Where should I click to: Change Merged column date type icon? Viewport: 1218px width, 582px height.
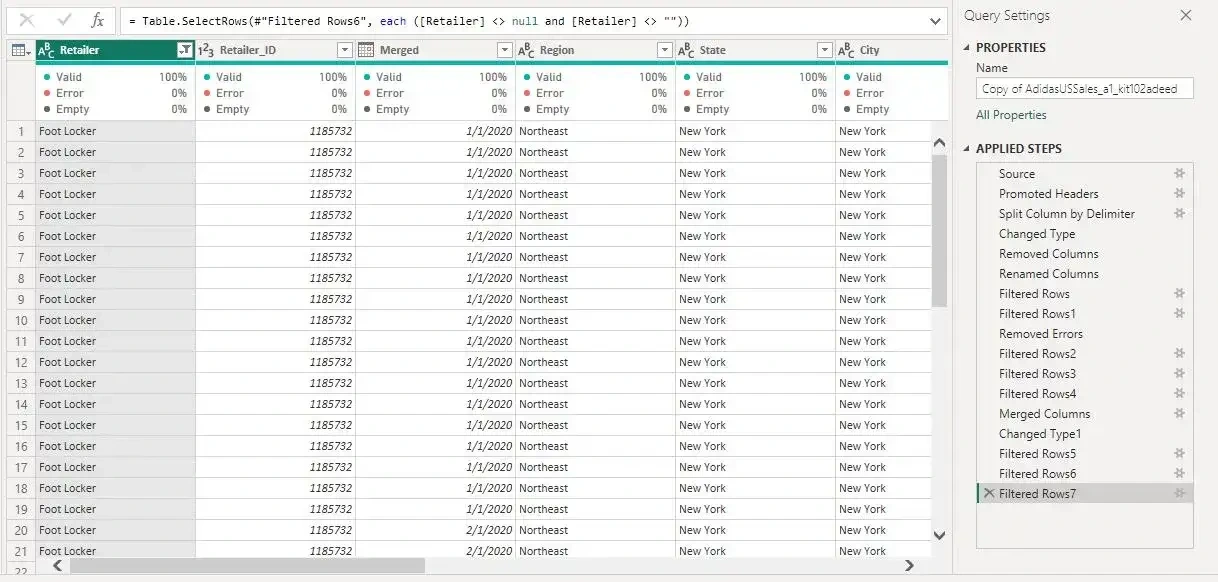(x=366, y=50)
